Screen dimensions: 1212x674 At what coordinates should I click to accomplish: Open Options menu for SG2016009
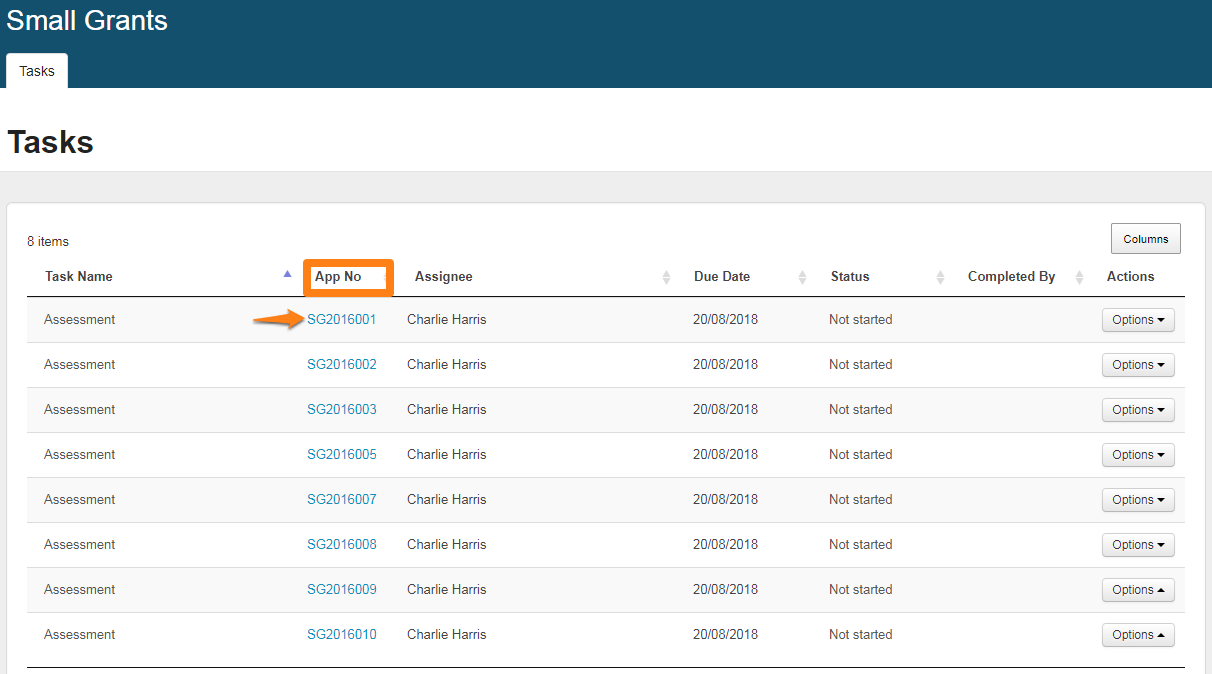pos(1137,590)
